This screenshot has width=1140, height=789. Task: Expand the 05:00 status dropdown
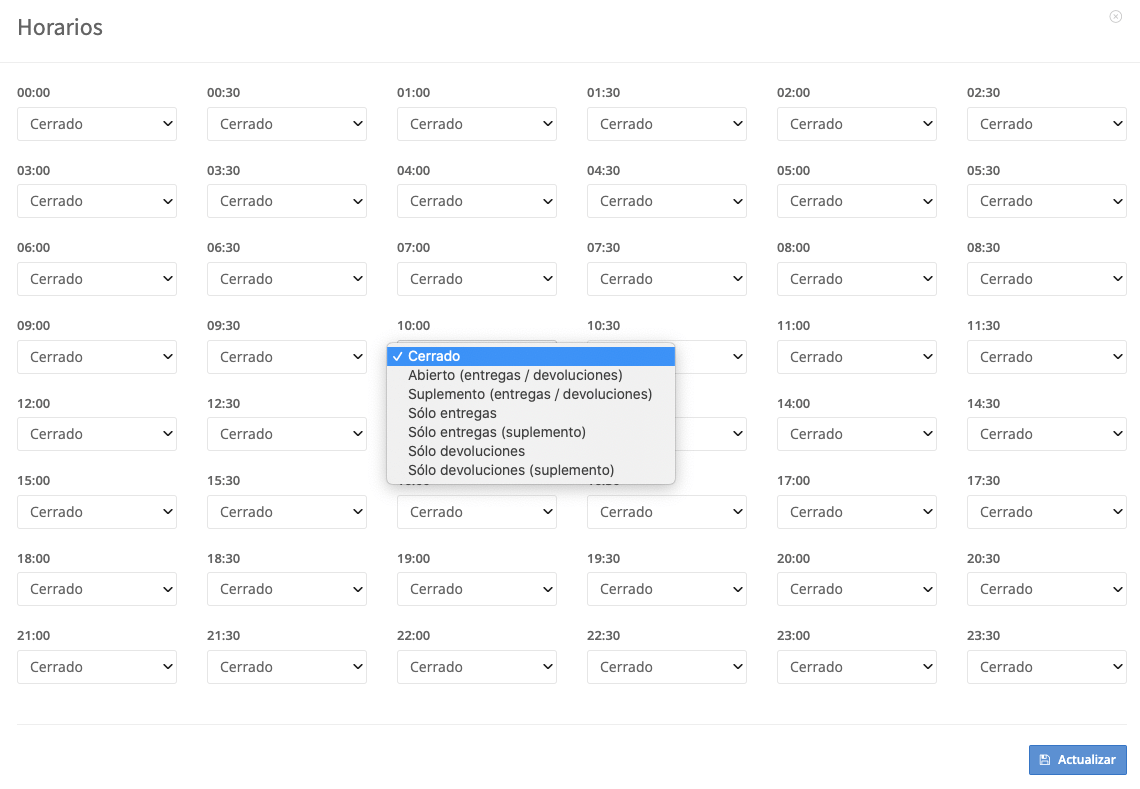tap(856, 201)
